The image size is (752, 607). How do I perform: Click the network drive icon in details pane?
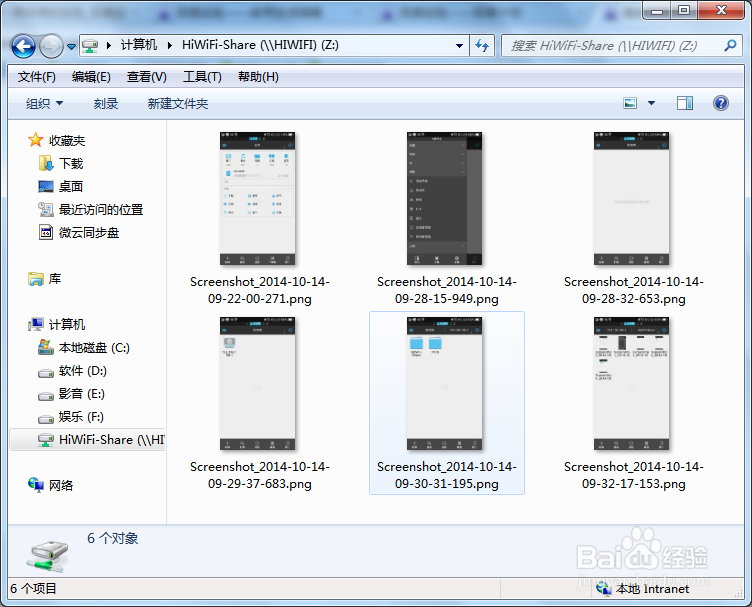(47, 556)
